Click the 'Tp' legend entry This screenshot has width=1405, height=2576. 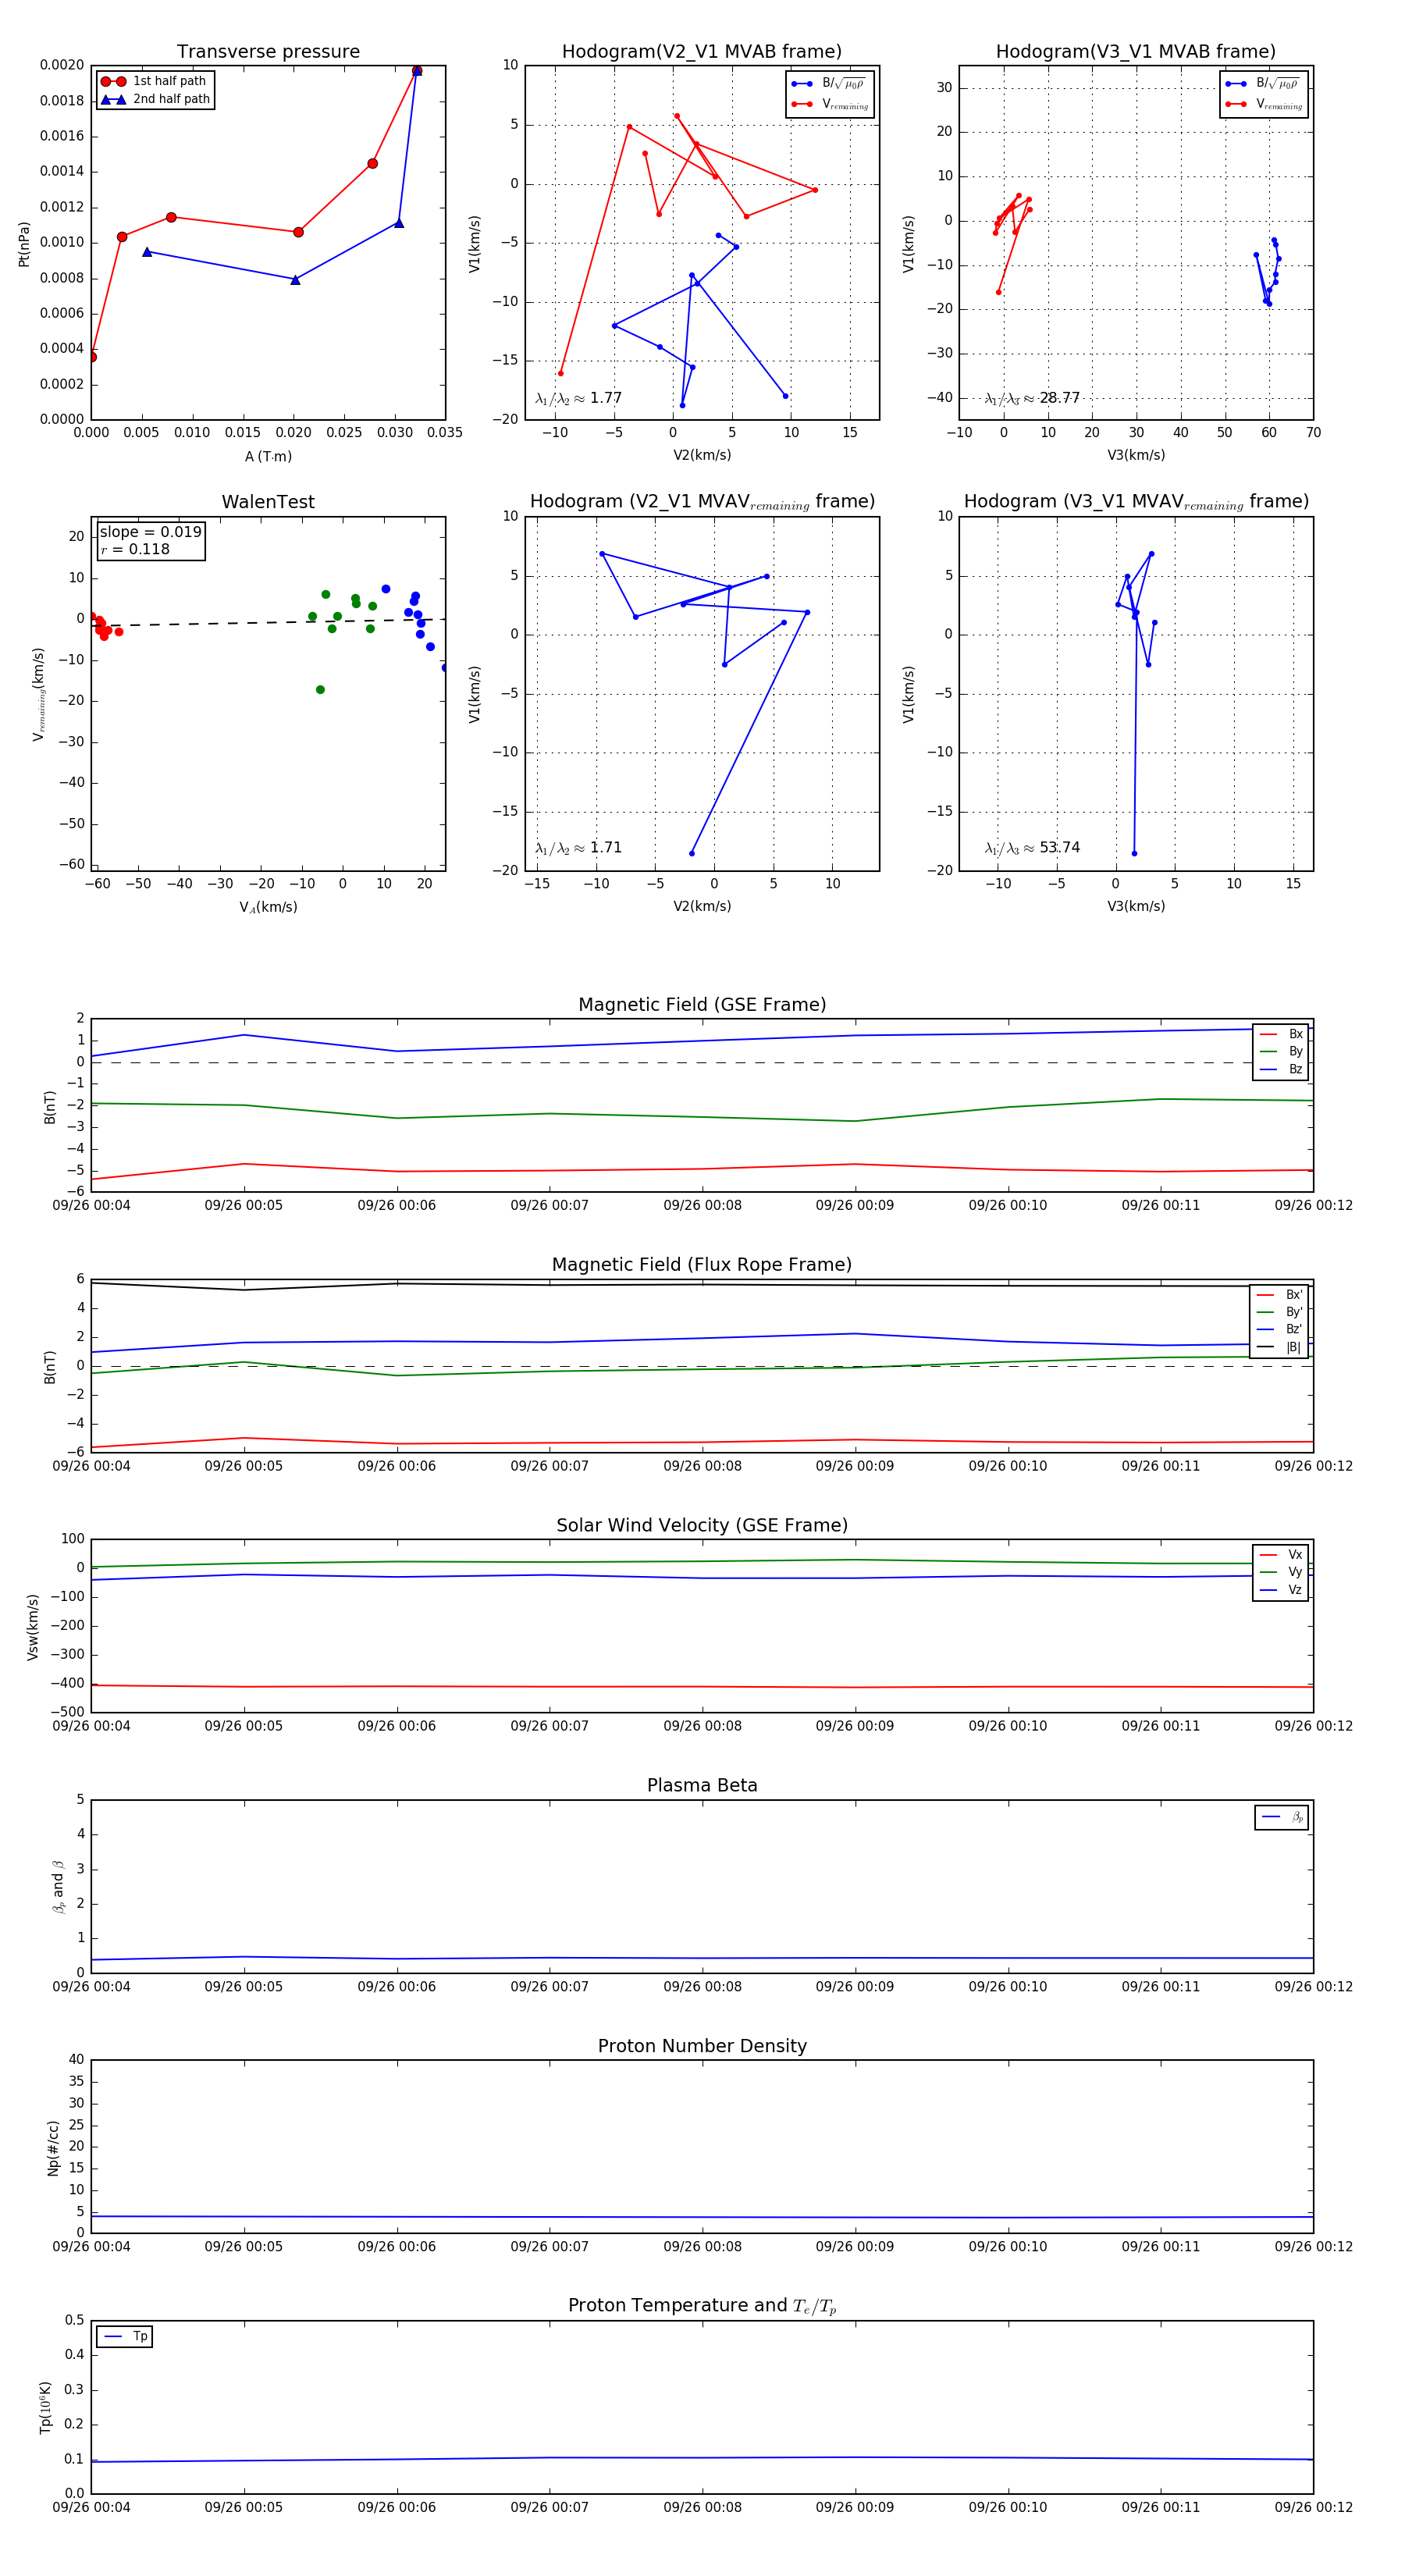click(125, 2336)
